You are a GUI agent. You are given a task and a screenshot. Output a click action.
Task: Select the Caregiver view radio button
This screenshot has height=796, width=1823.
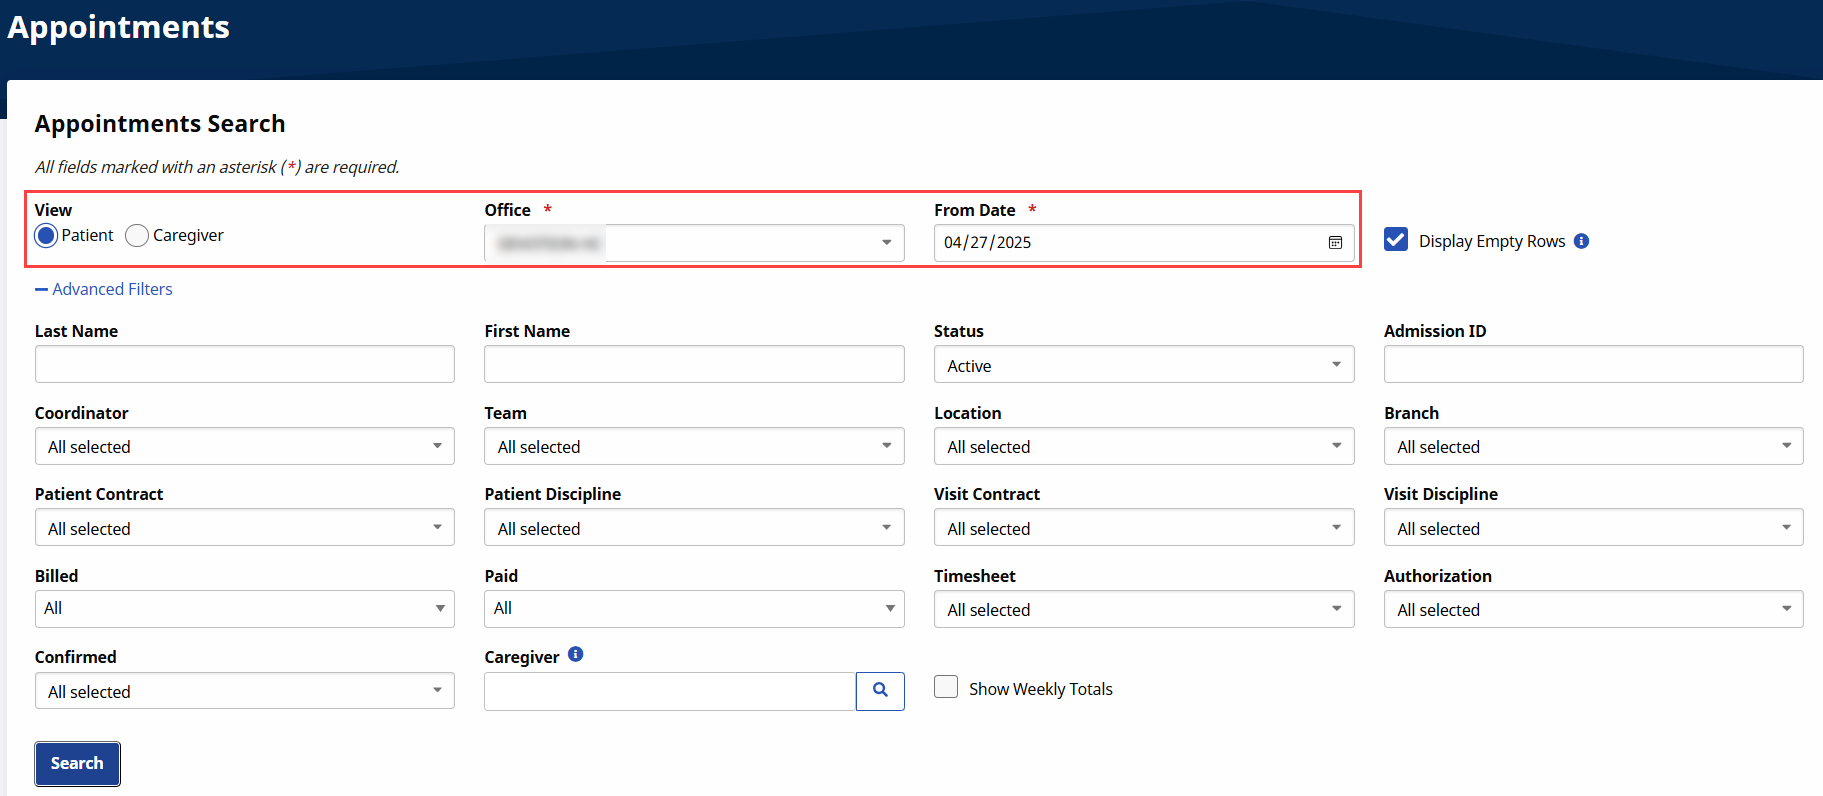pyautogui.click(x=137, y=236)
